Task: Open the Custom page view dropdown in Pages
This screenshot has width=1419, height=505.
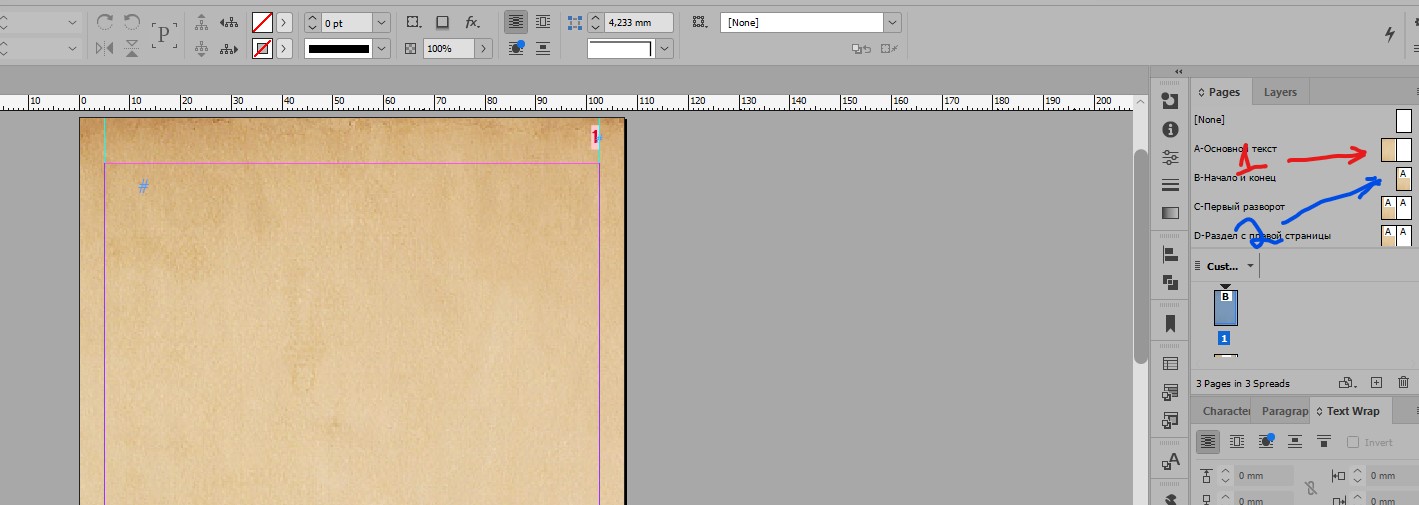Action: [1250, 266]
